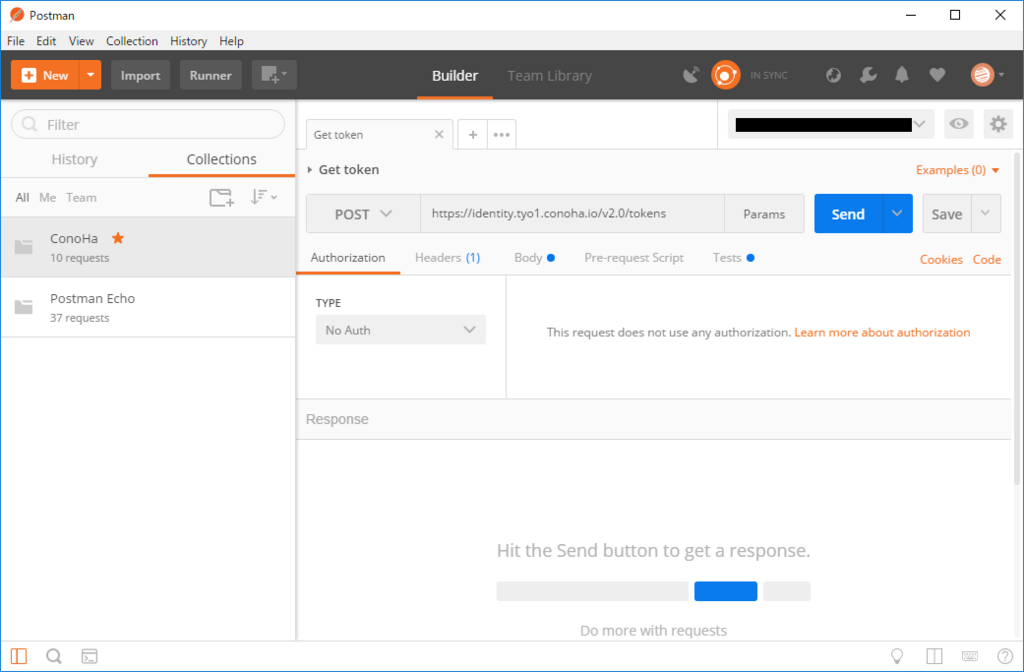Open the Code link
The height and width of the screenshot is (672, 1024).
pos(987,259)
